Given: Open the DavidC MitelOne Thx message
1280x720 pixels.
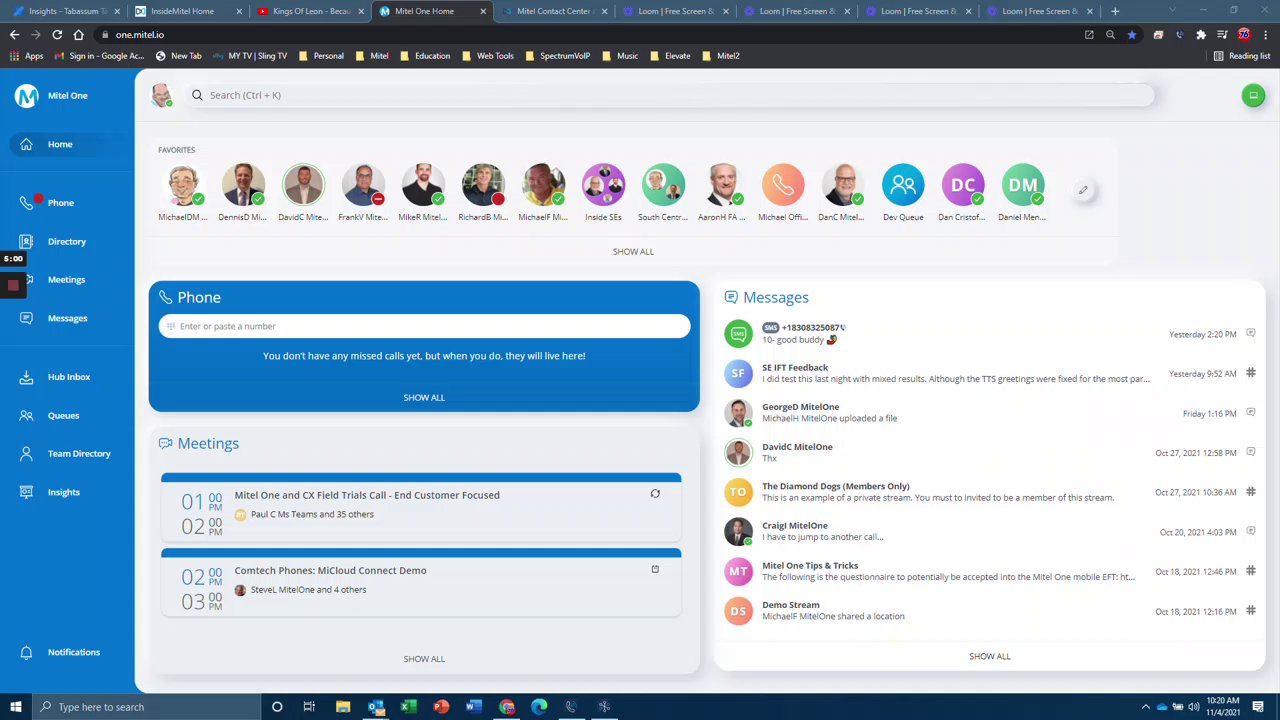Looking at the screenshot, I should pos(990,453).
